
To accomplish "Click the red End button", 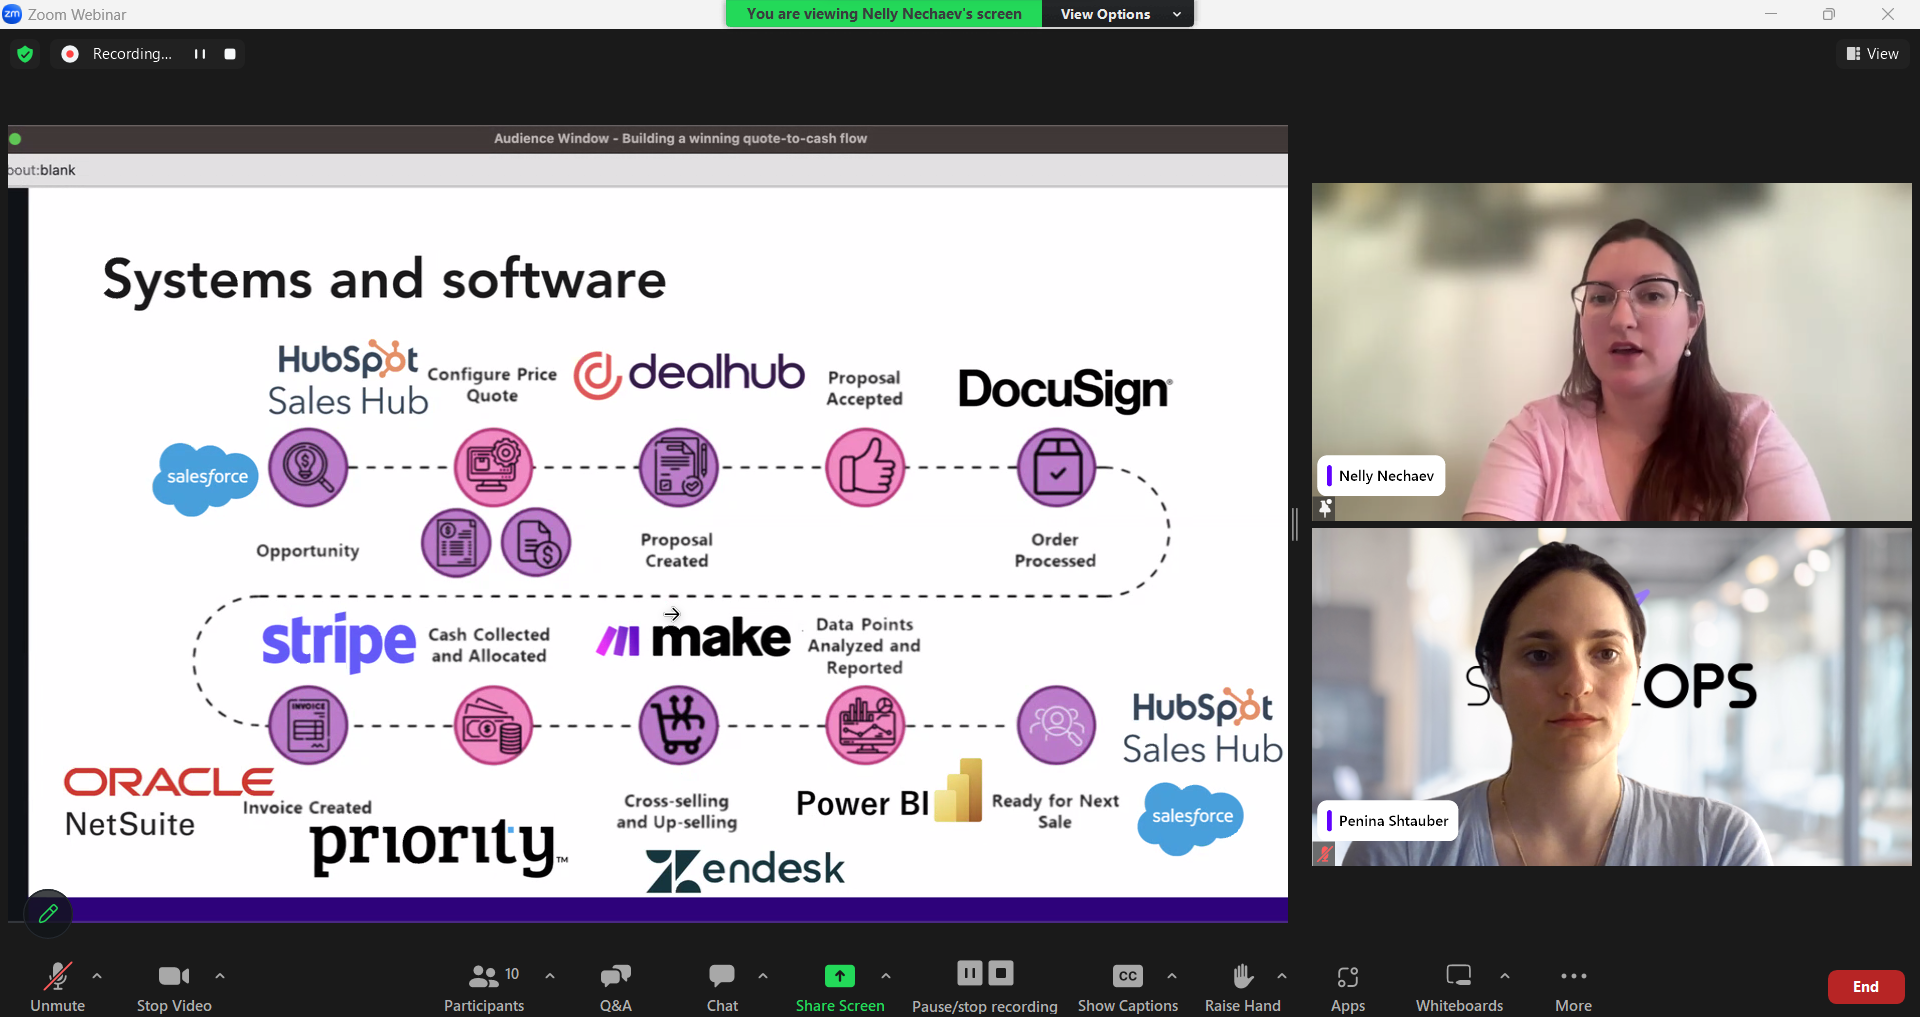I will 1866,986.
